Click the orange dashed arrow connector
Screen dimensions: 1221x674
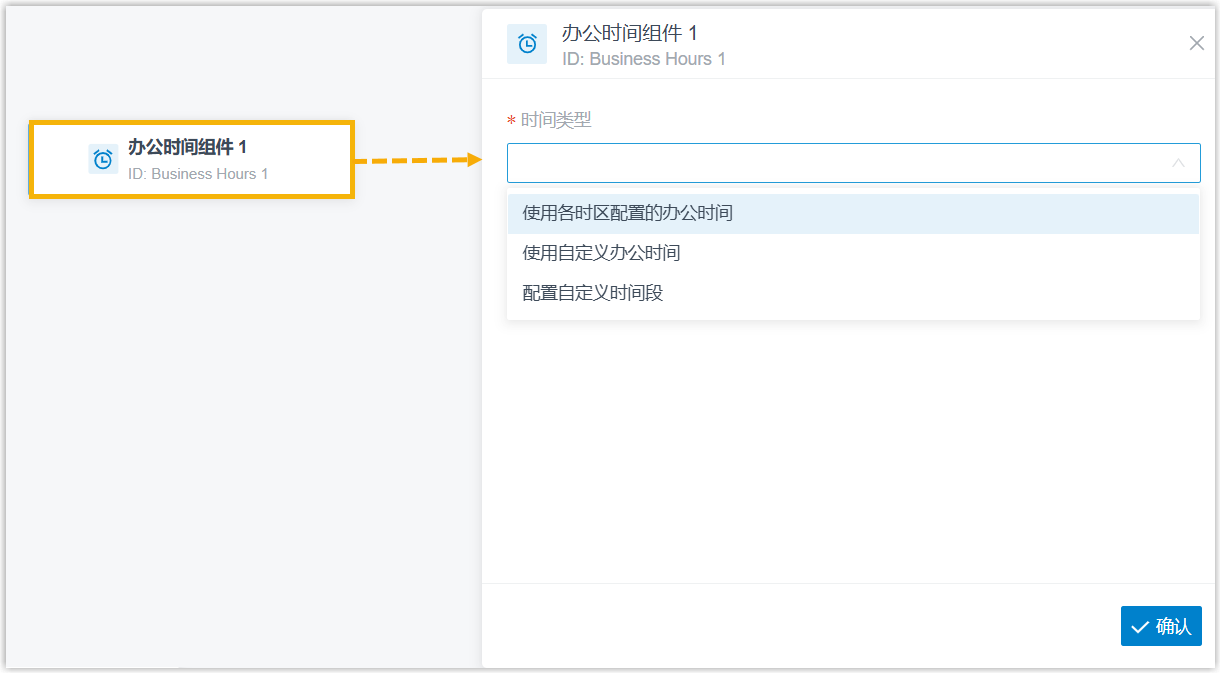418,160
